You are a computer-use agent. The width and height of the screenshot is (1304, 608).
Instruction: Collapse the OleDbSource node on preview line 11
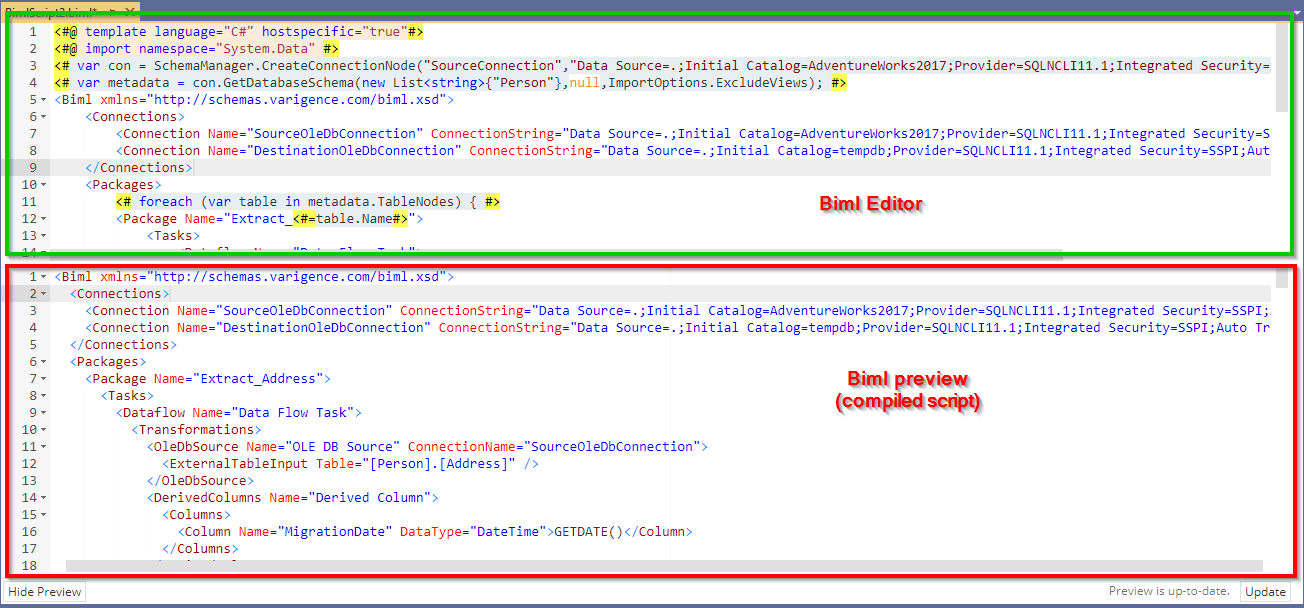click(x=45, y=447)
